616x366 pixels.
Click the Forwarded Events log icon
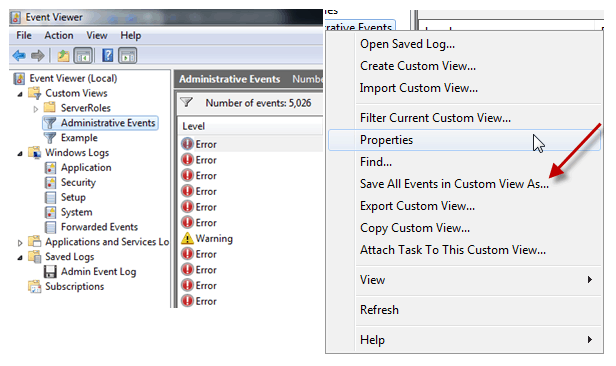tap(50, 227)
